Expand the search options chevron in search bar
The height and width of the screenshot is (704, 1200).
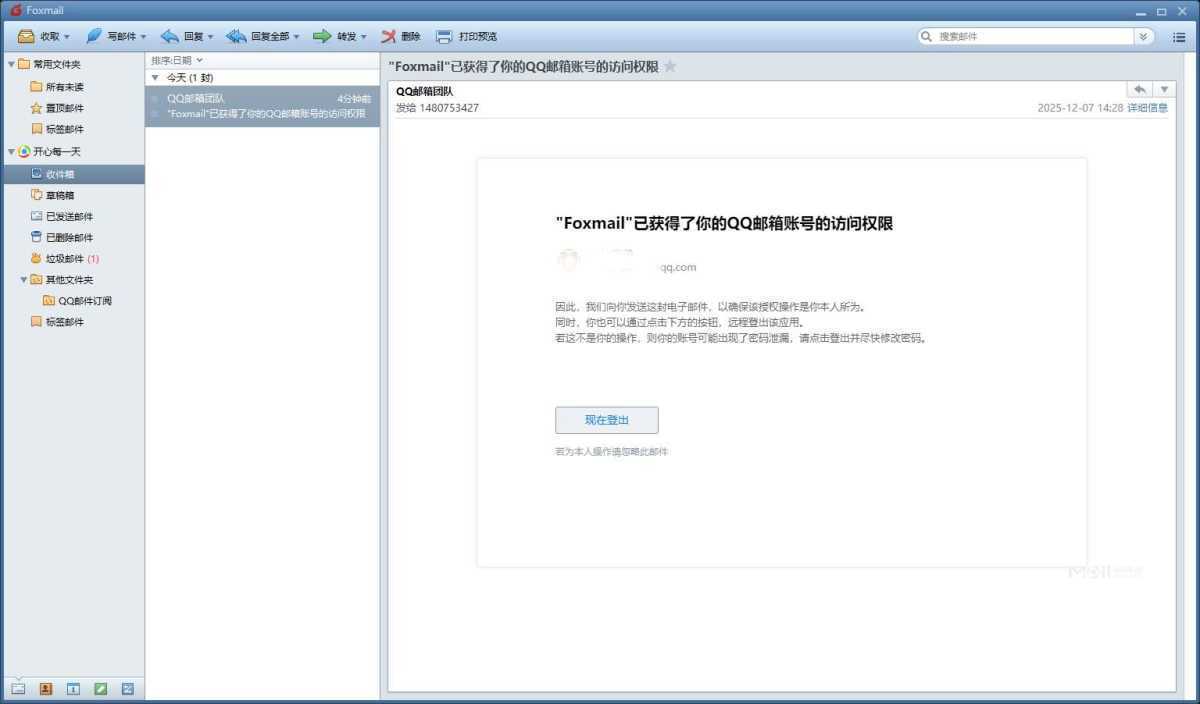(x=1142, y=36)
